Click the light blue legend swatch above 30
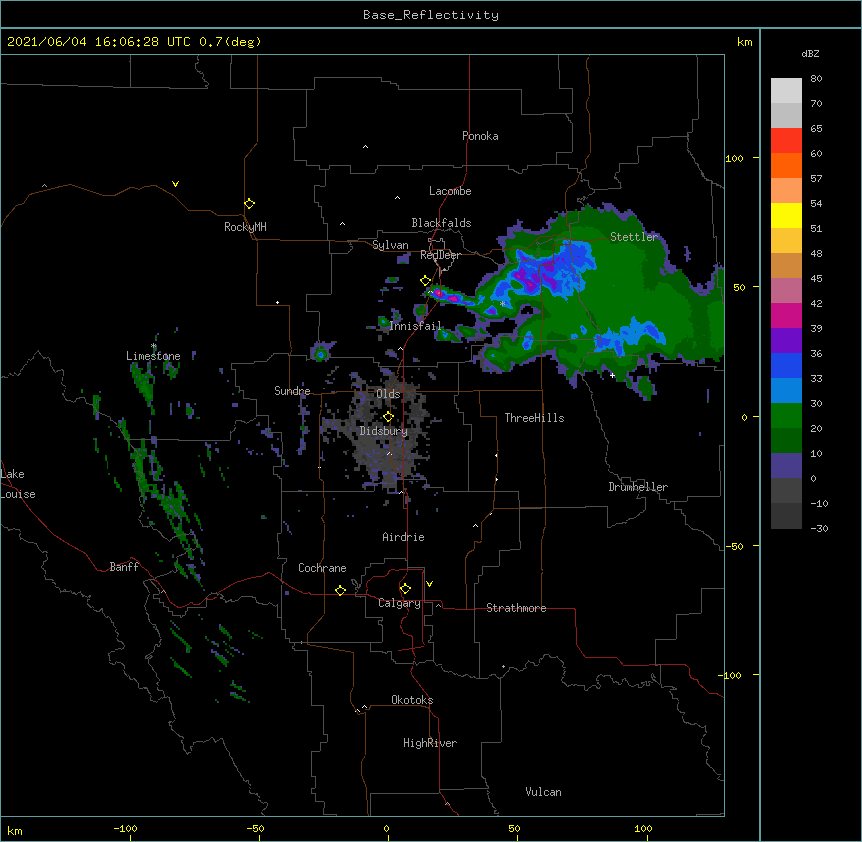 point(786,390)
